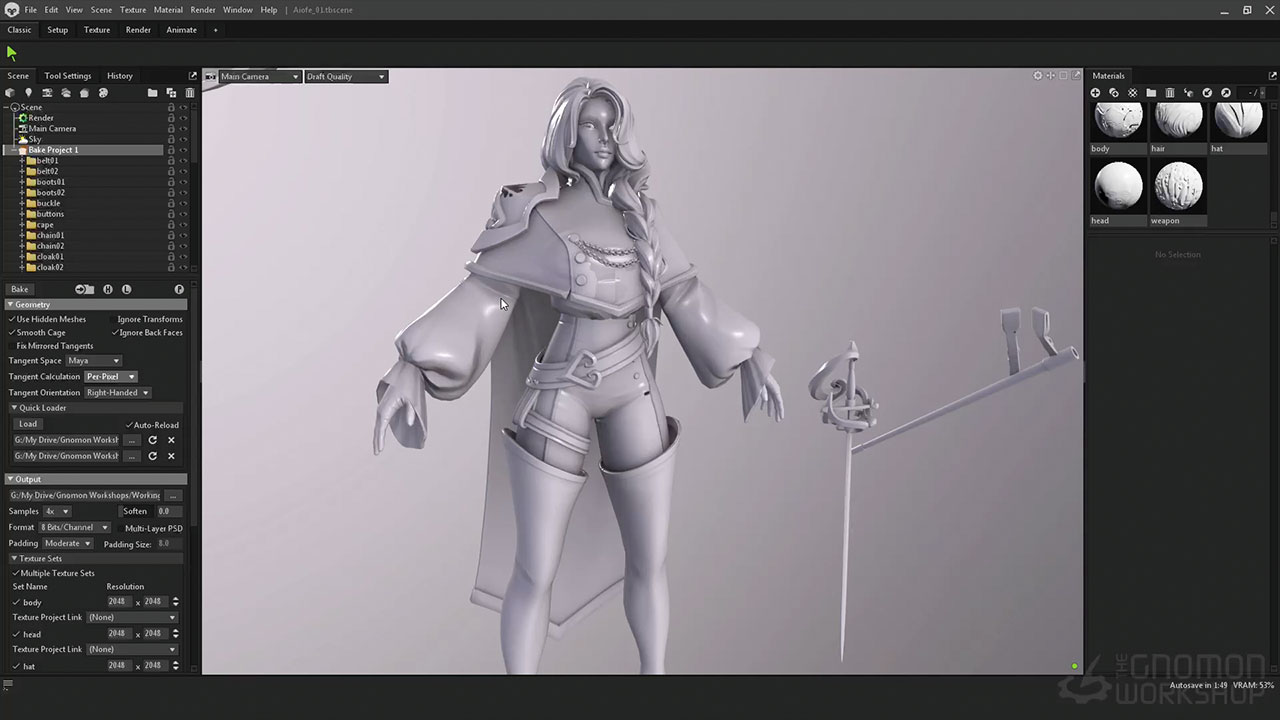This screenshot has width=1280, height=720.
Task: Add a new material with the plus icon
Action: point(1095,93)
